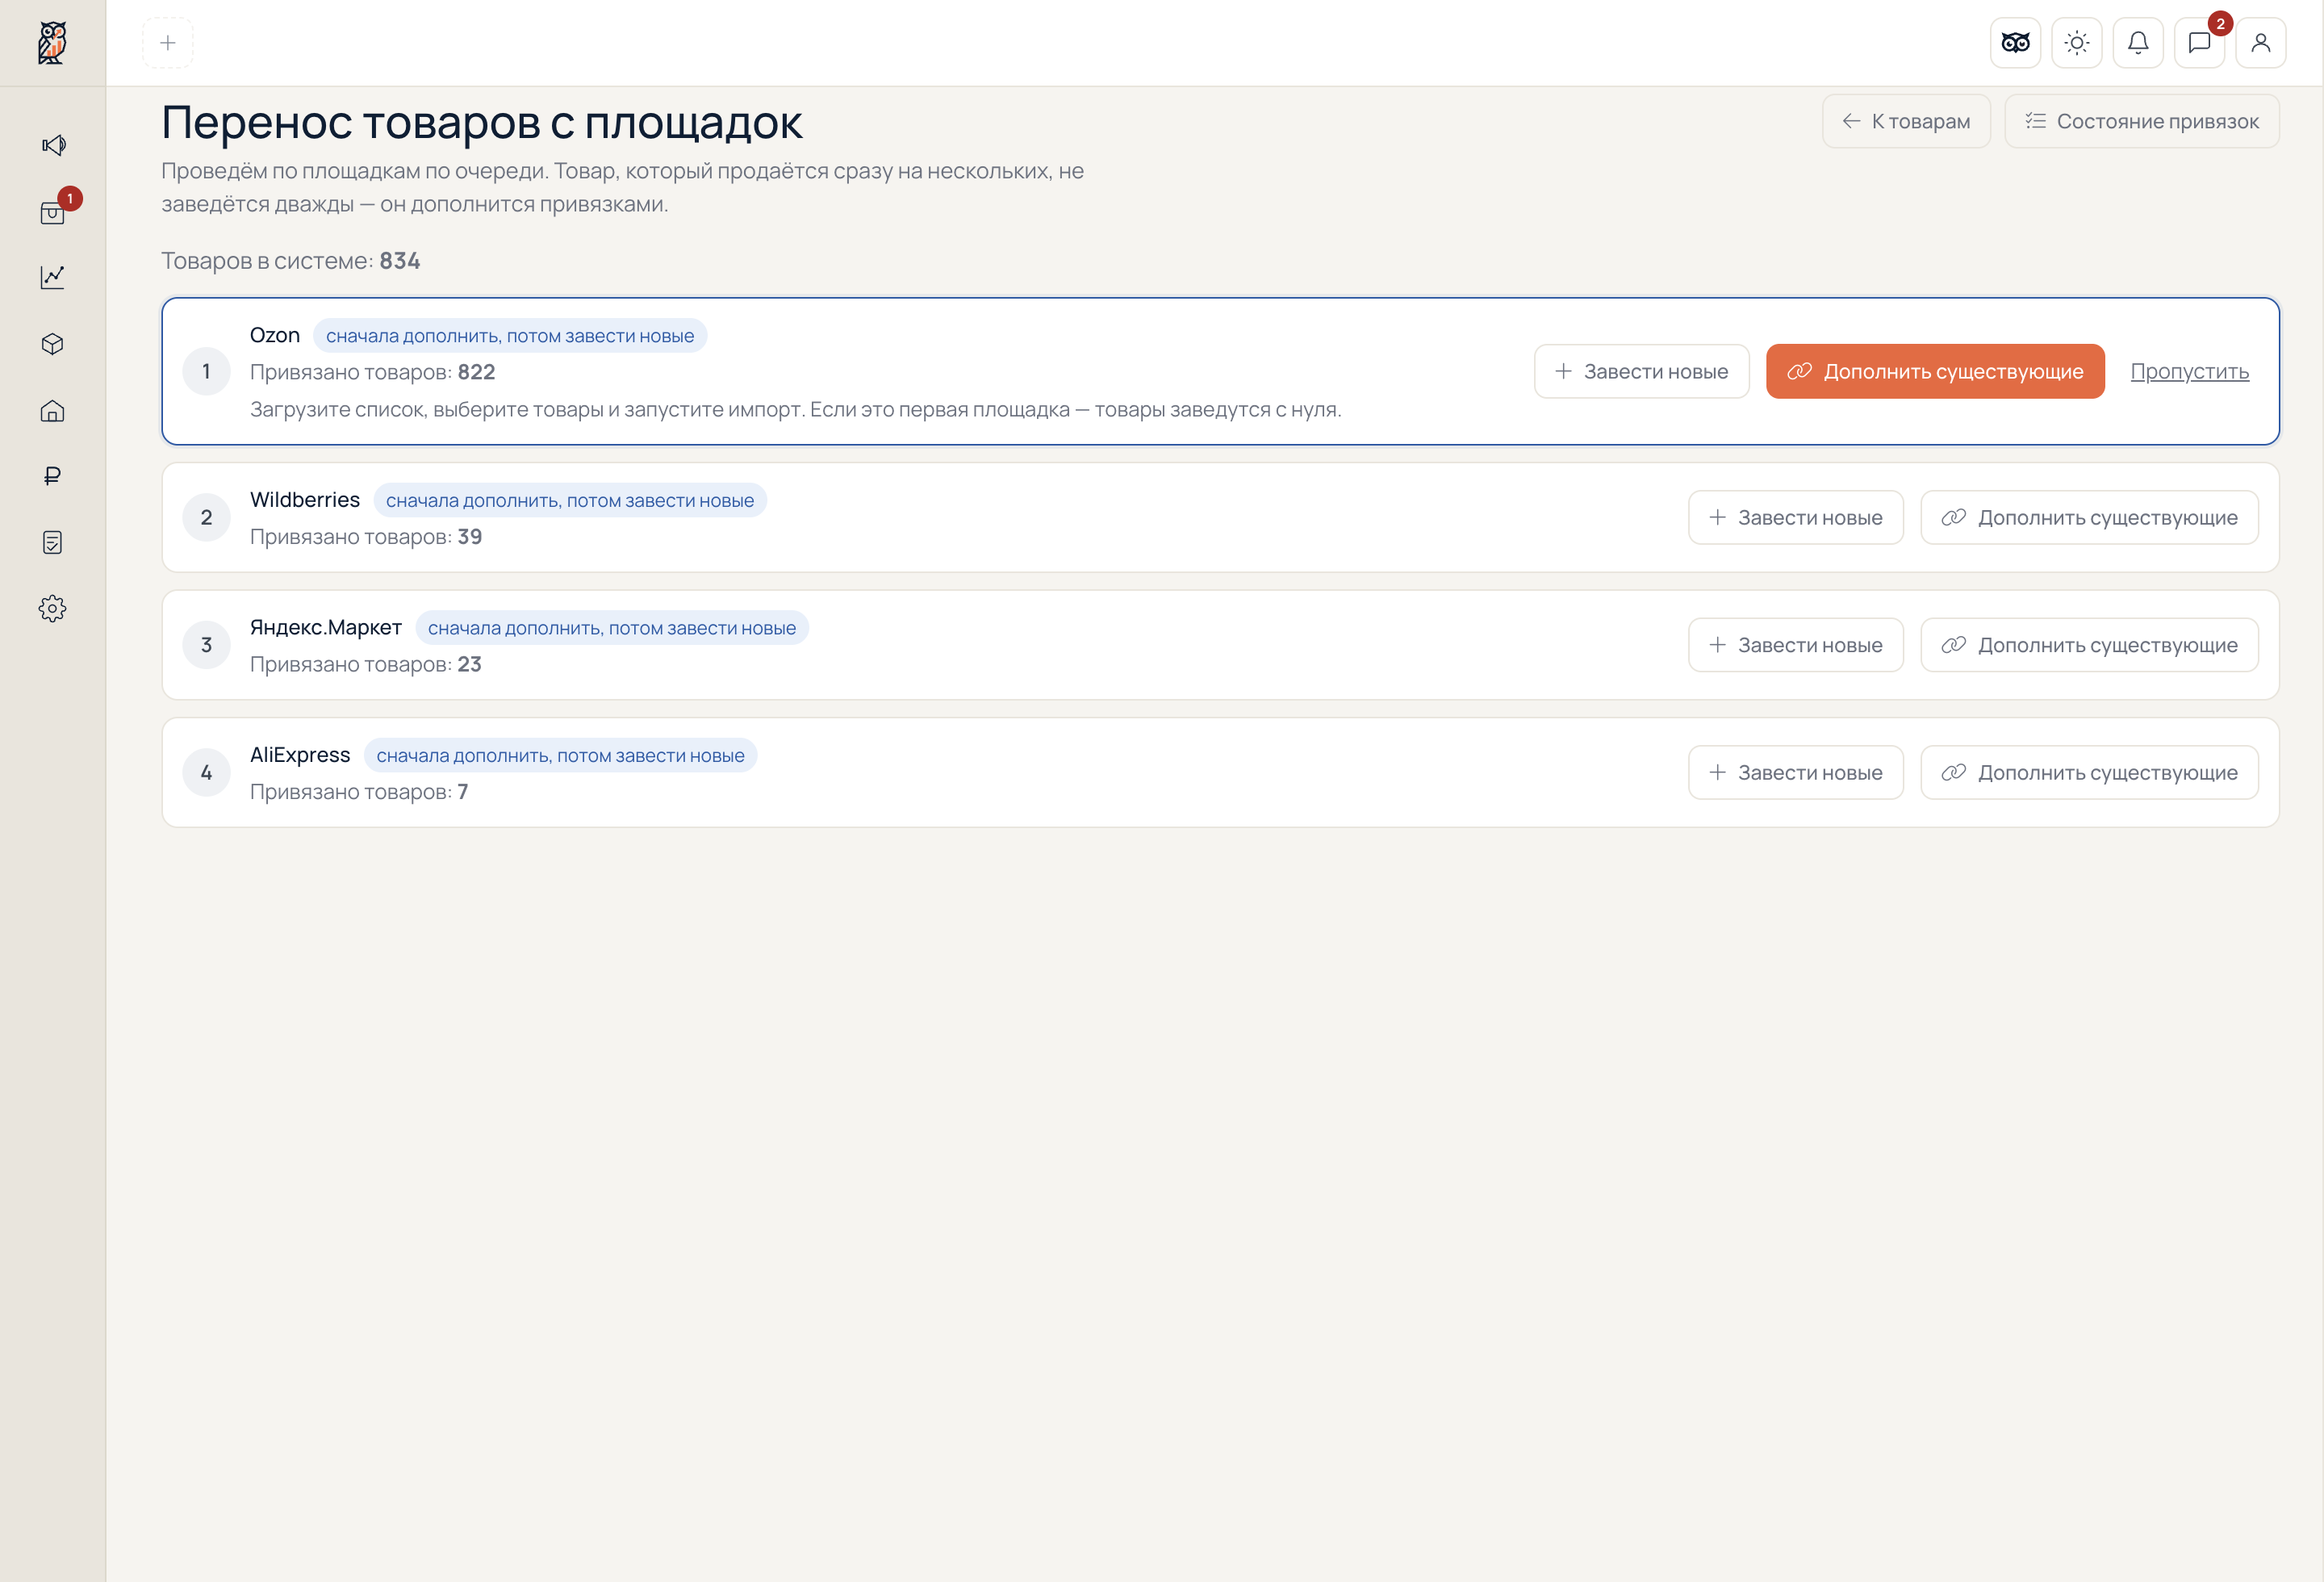Click Дополнить существующие for Ozon
Screen dimensions: 2324x1582
[x=1935, y=371]
